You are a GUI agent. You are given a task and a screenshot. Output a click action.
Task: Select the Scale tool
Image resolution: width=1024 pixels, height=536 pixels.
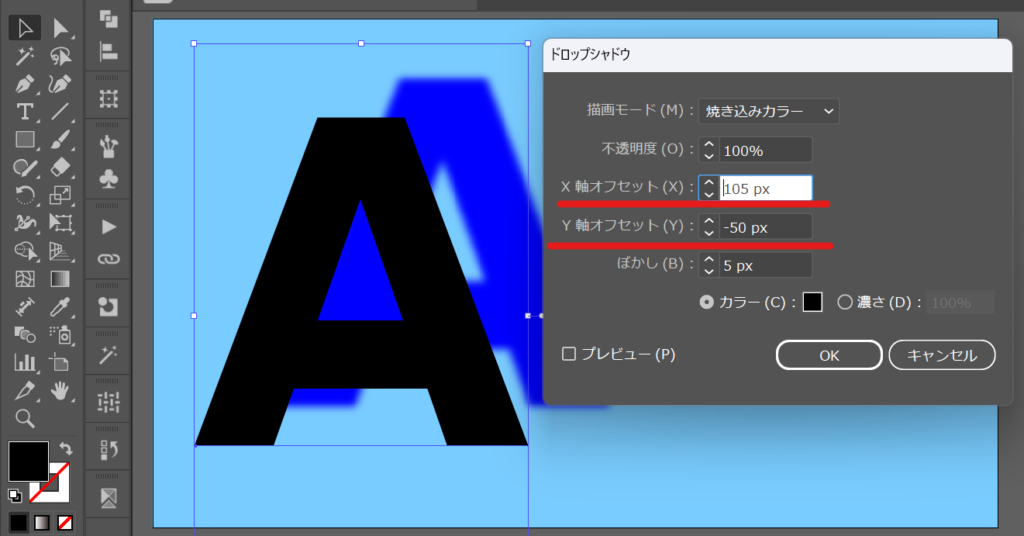tap(60, 195)
